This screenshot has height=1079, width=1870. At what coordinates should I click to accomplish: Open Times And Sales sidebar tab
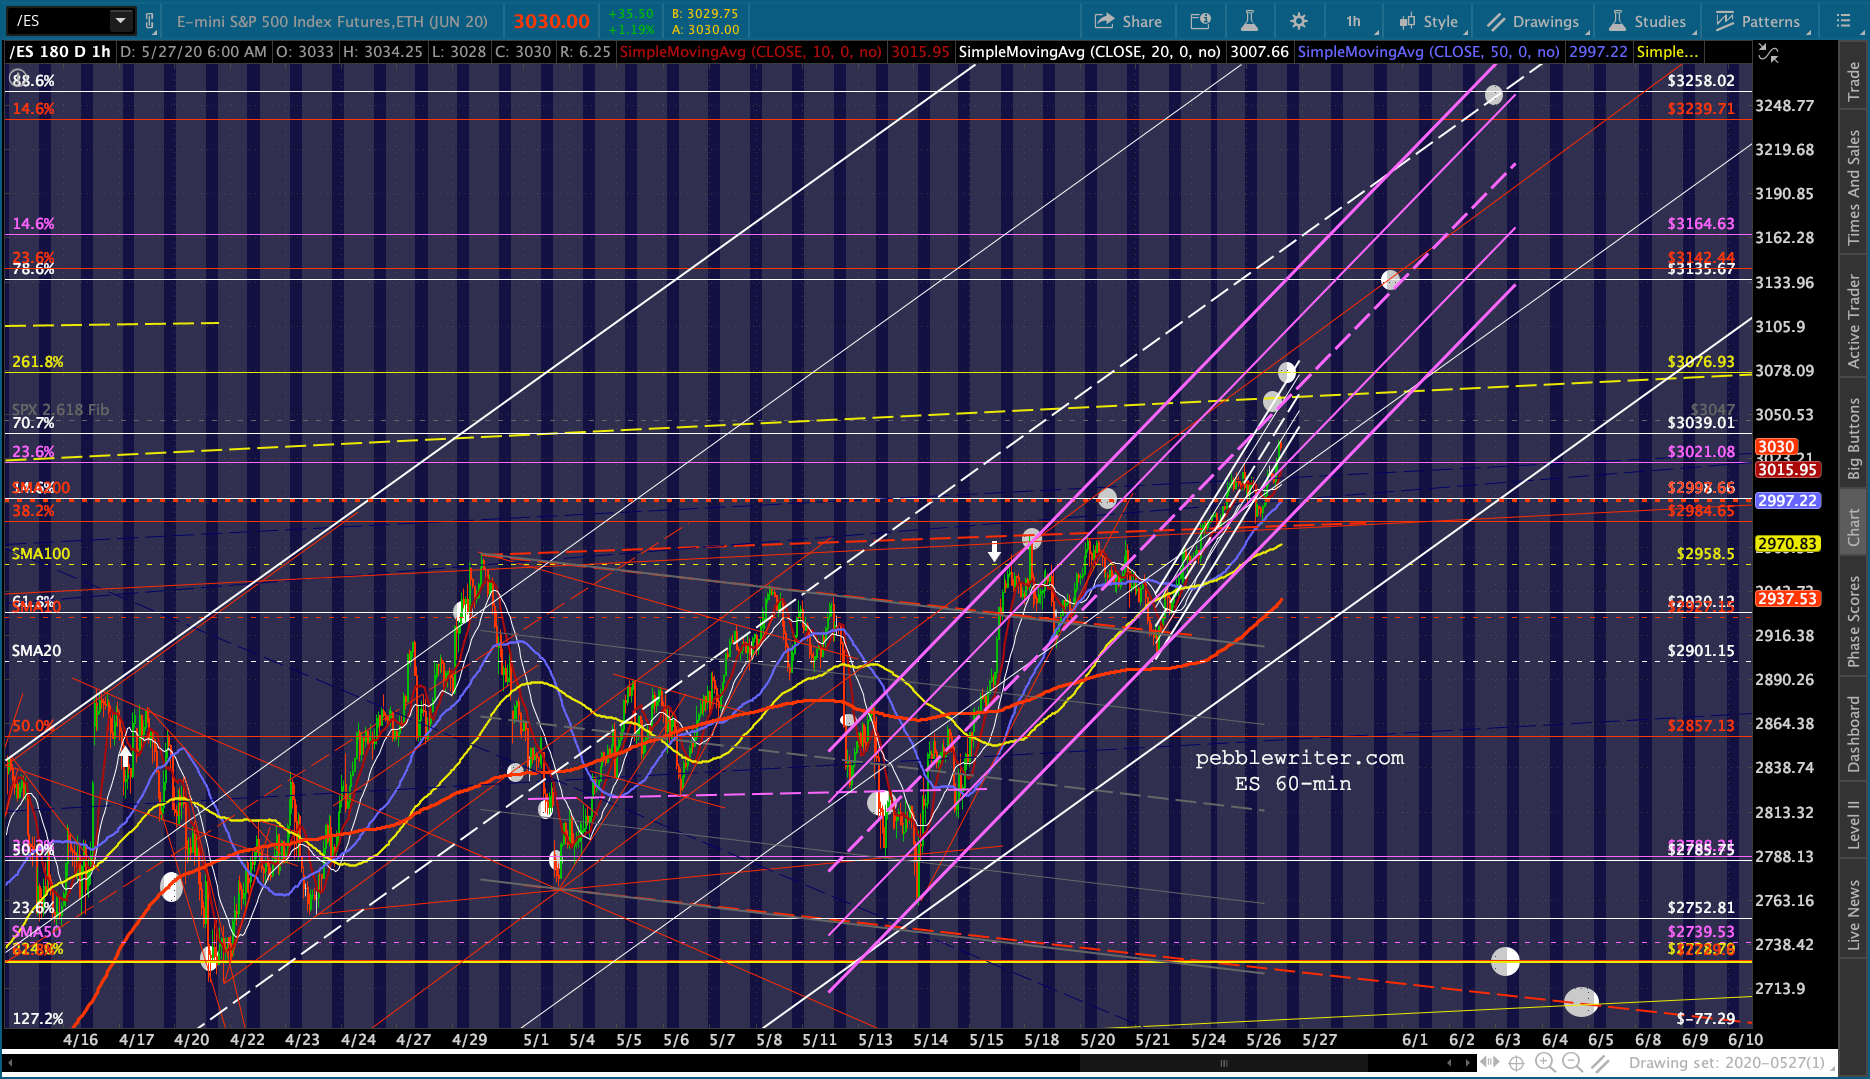(x=1854, y=187)
